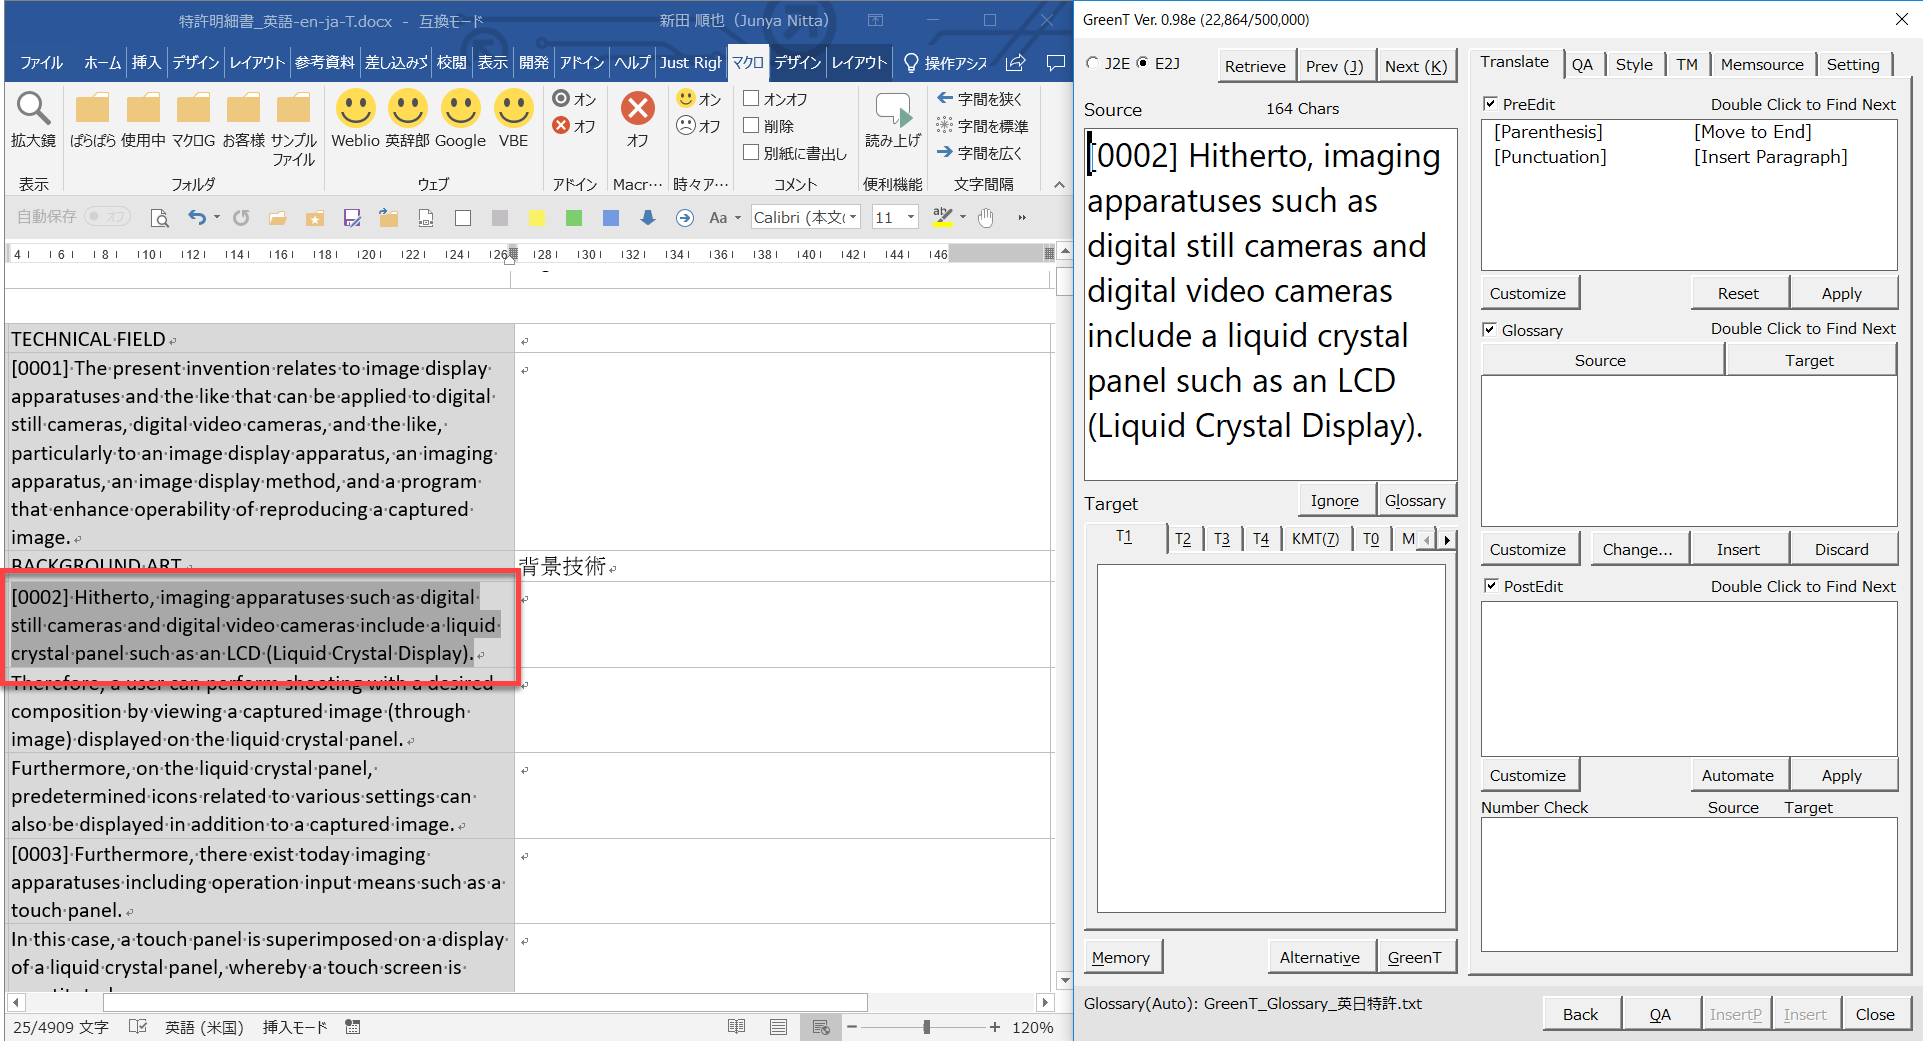
Task: Uncheck the PreEdit checkbox
Action: coord(1490,104)
